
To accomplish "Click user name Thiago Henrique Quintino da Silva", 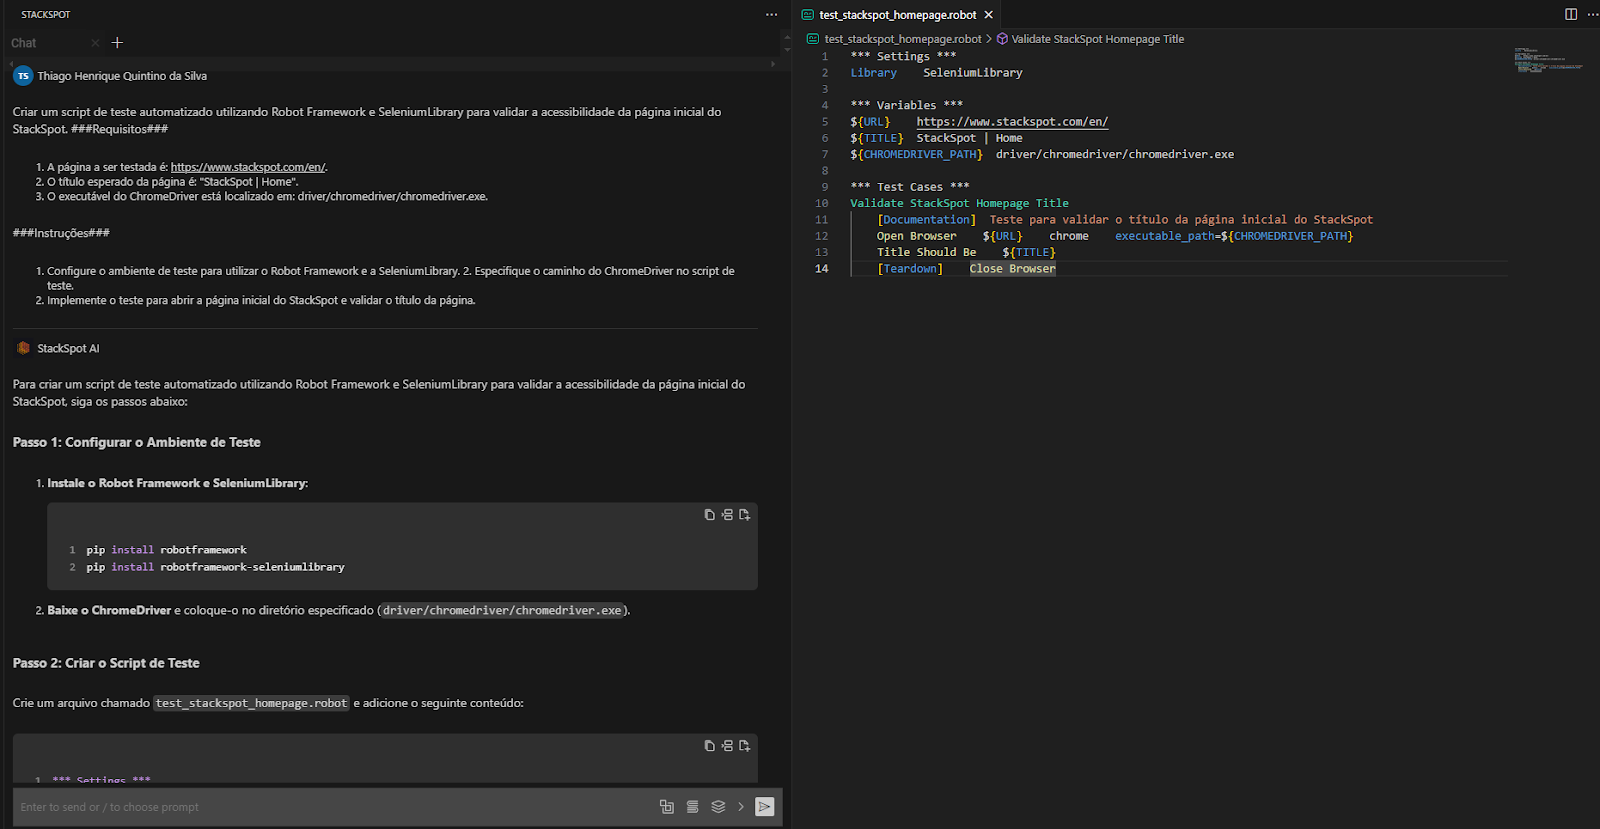I will tap(122, 76).
